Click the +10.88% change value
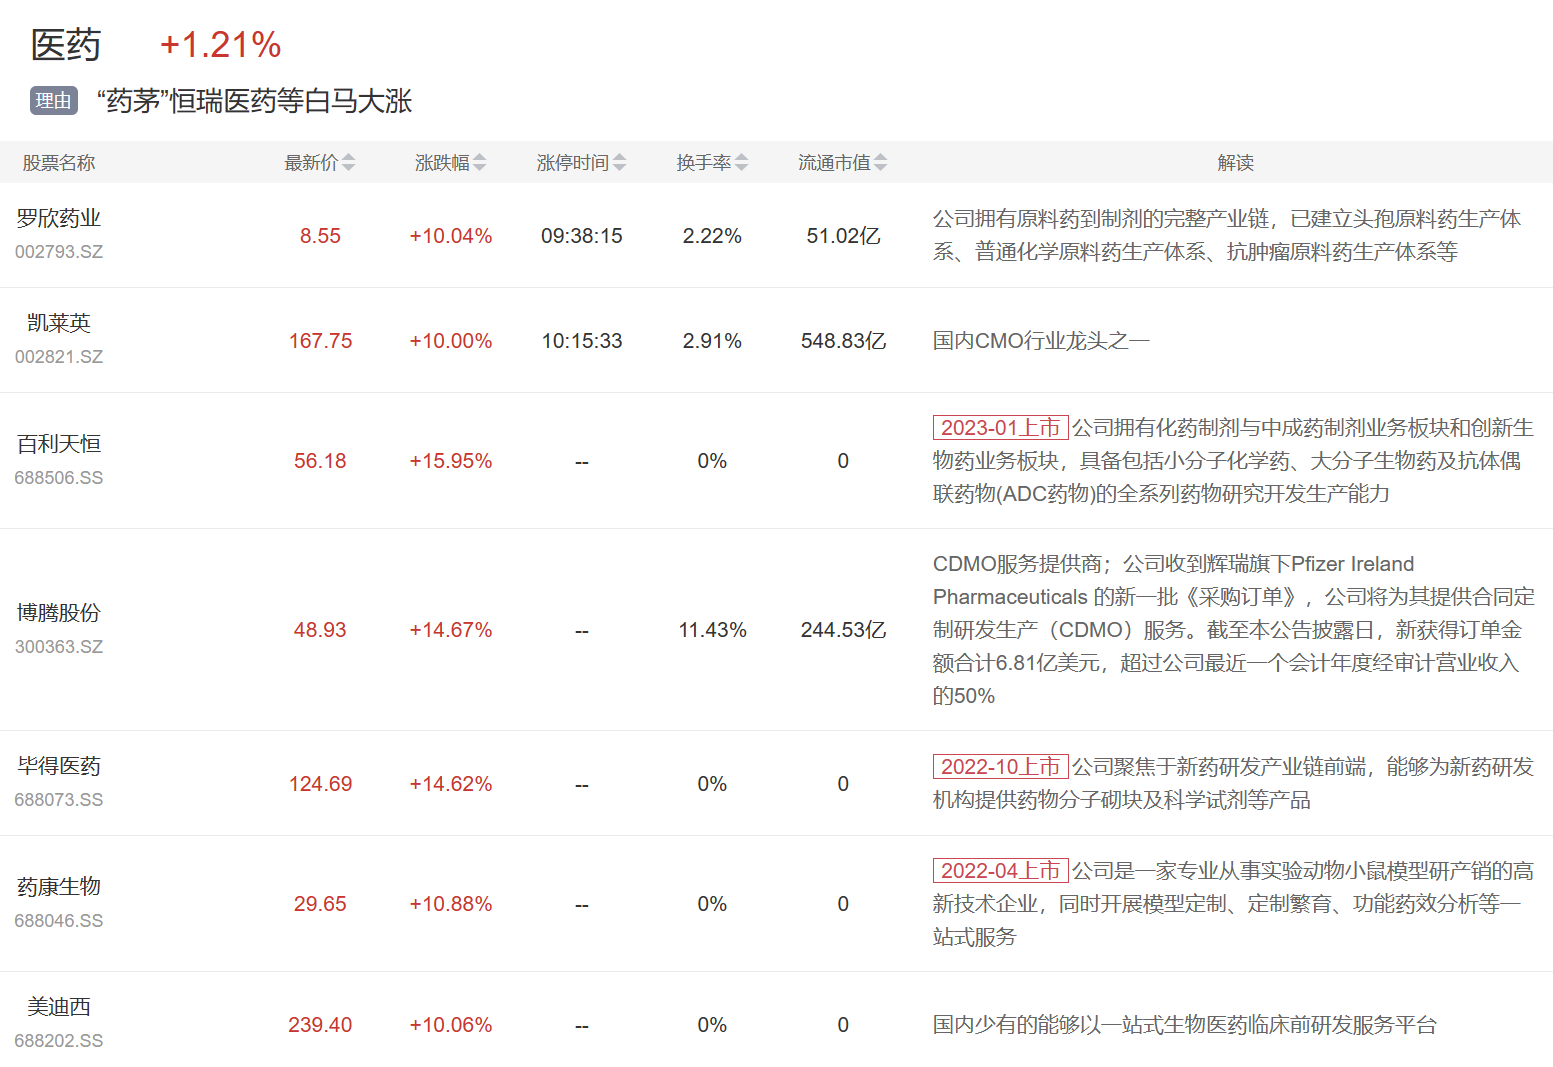 [451, 904]
